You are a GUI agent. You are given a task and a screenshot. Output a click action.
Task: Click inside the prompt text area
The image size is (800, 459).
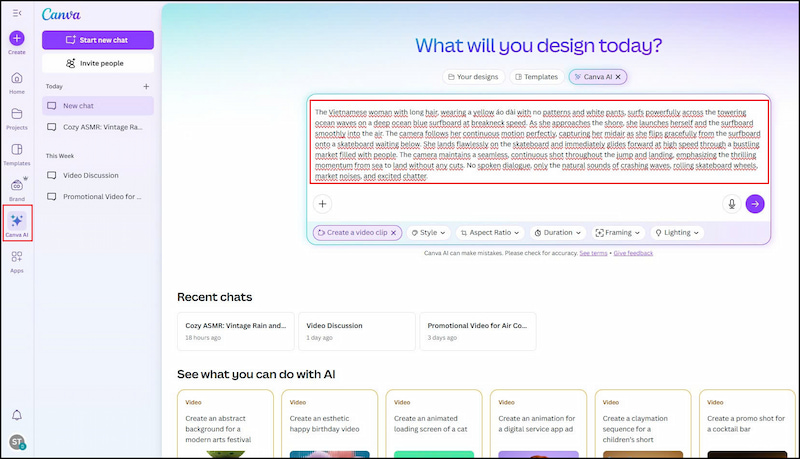[x=539, y=142]
